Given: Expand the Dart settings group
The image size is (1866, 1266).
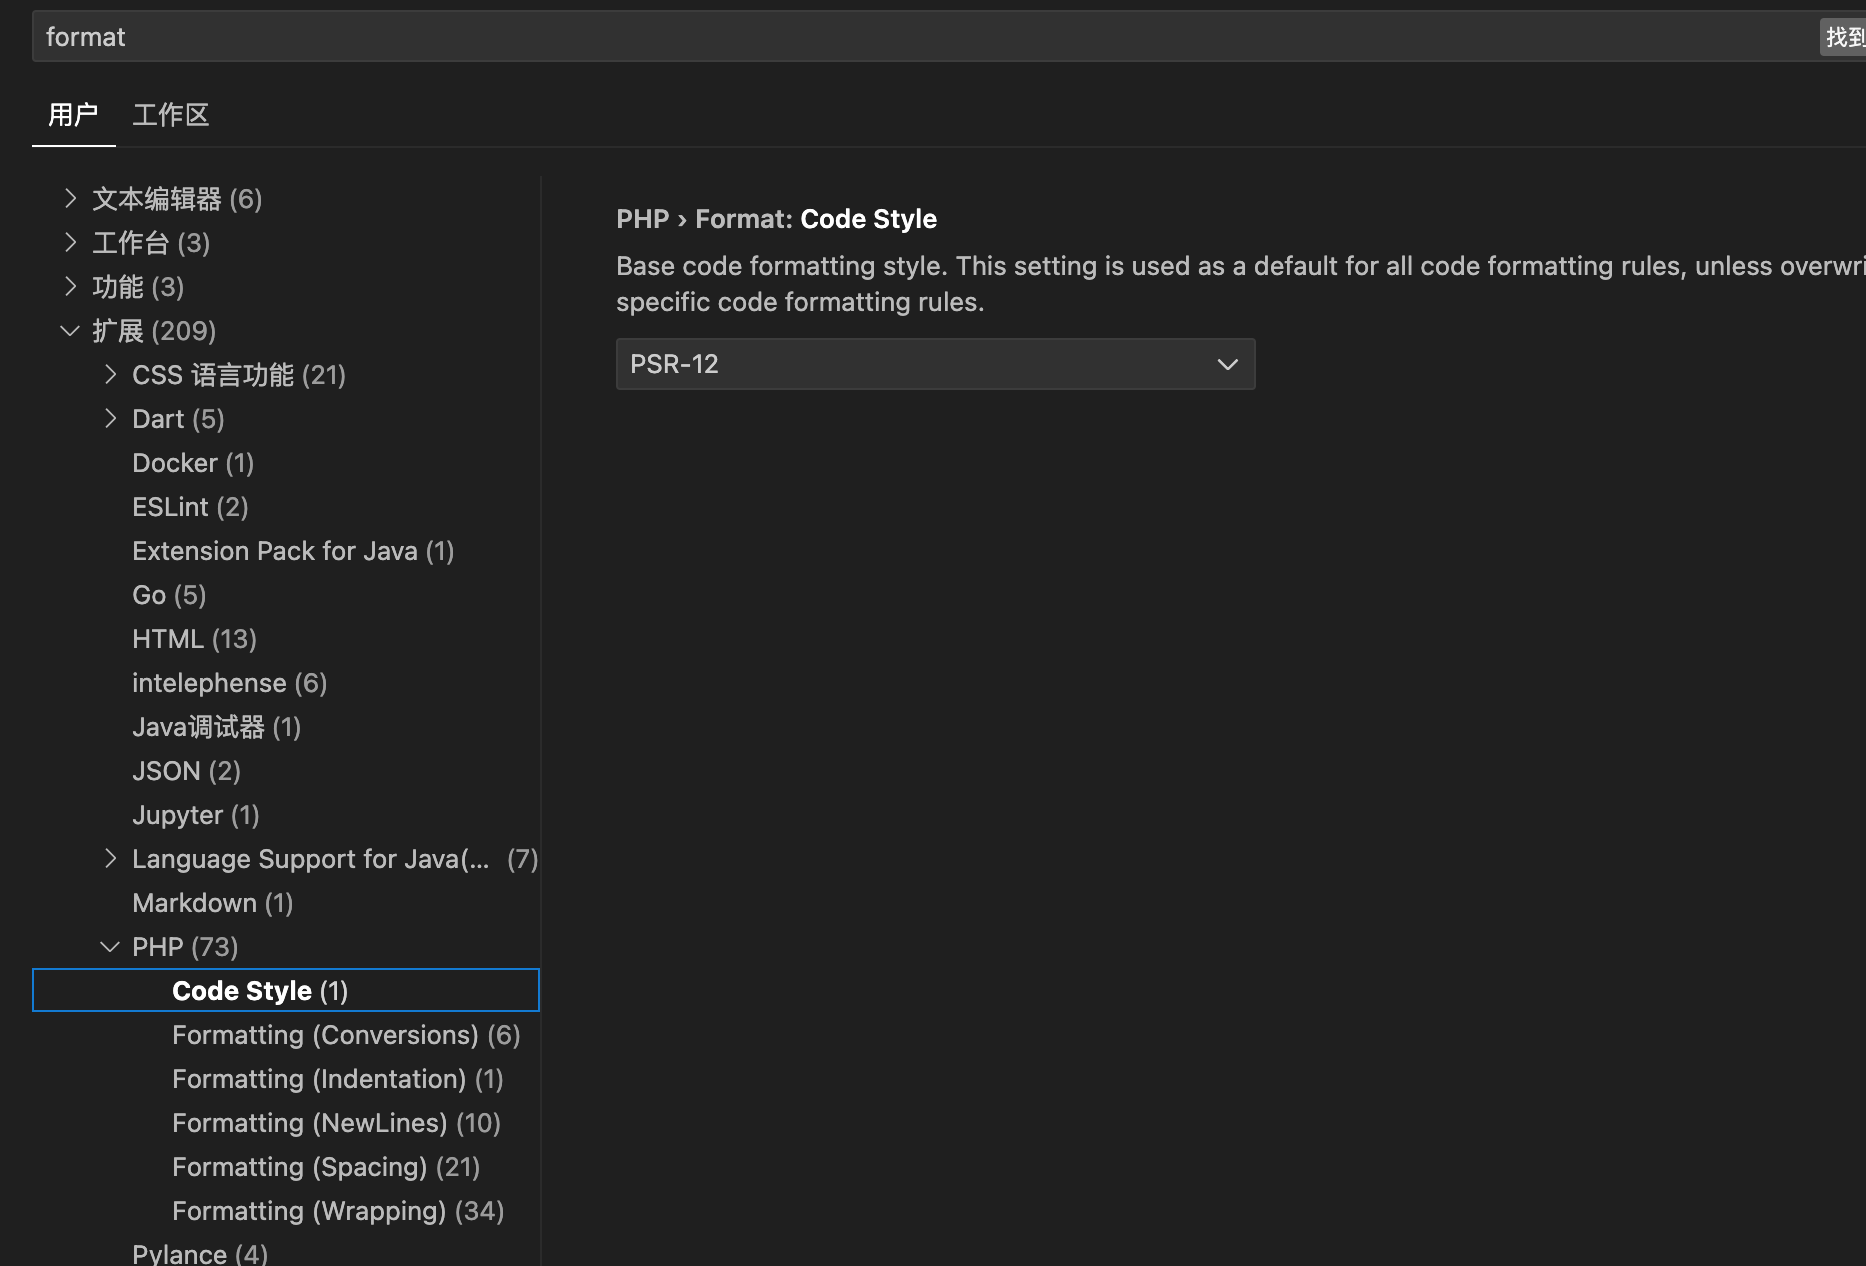Looking at the screenshot, I should point(110,419).
